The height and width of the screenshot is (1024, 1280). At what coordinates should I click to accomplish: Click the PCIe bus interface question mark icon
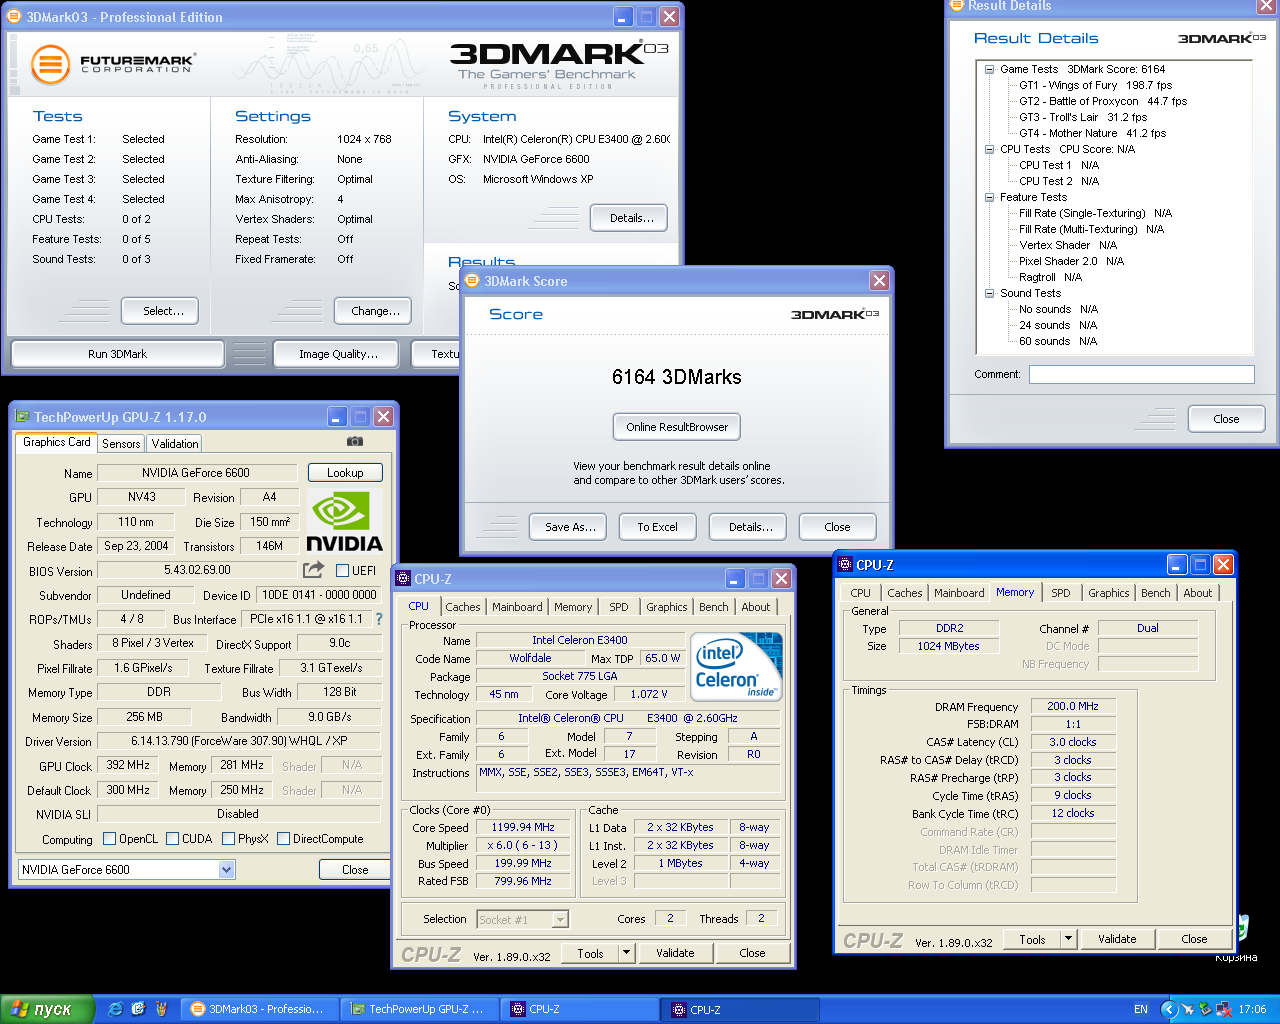tap(379, 619)
